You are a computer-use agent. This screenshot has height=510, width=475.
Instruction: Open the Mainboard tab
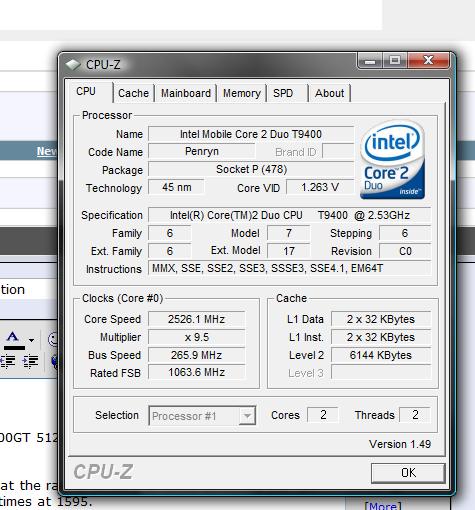point(186,93)
